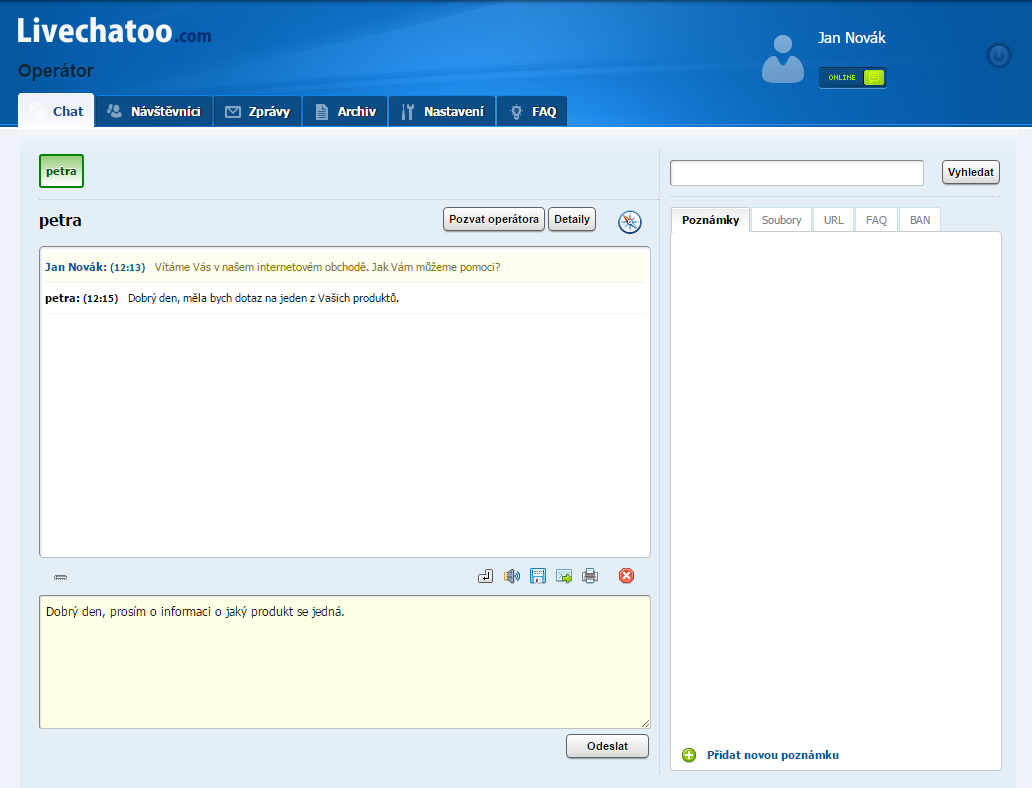Open the Návštěvníci tab

[155, 112]
